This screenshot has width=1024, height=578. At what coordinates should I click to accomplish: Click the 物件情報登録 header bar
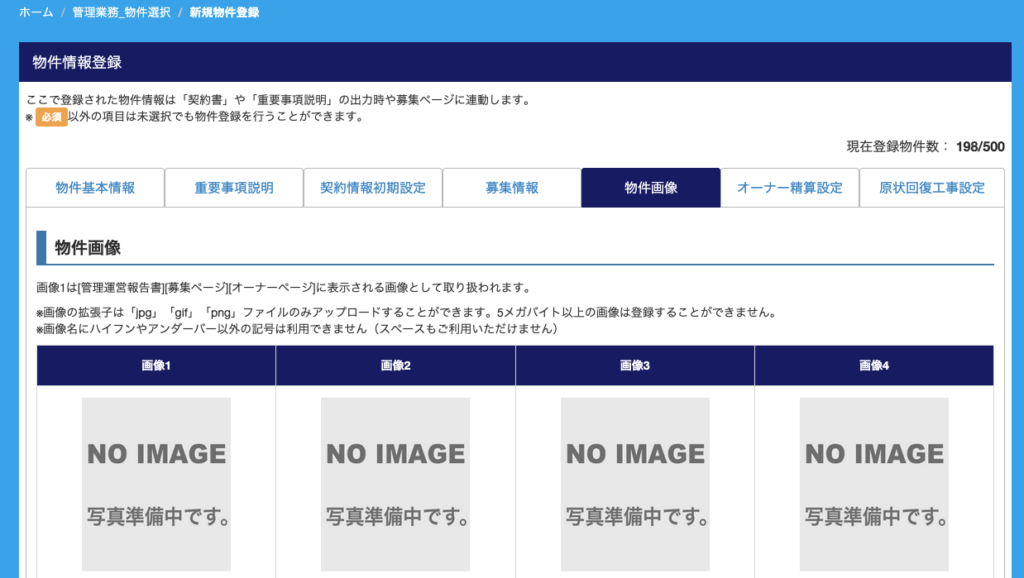(x=515, y=62)
